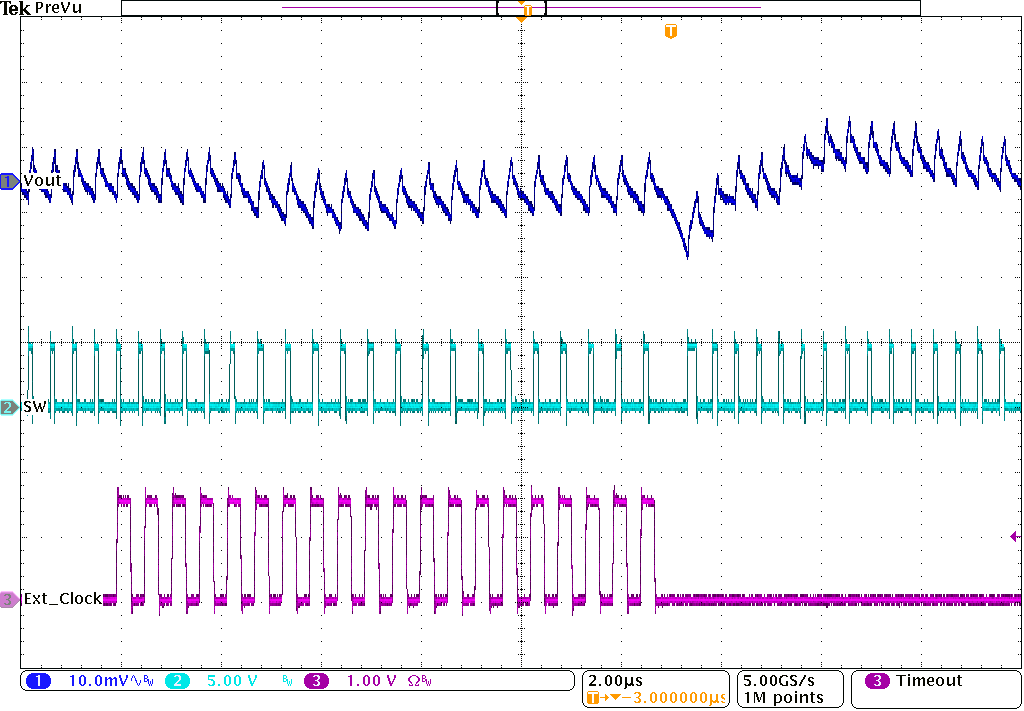Select the channel 1 Vout badge
1024x711 pixels.
point(8,182)
